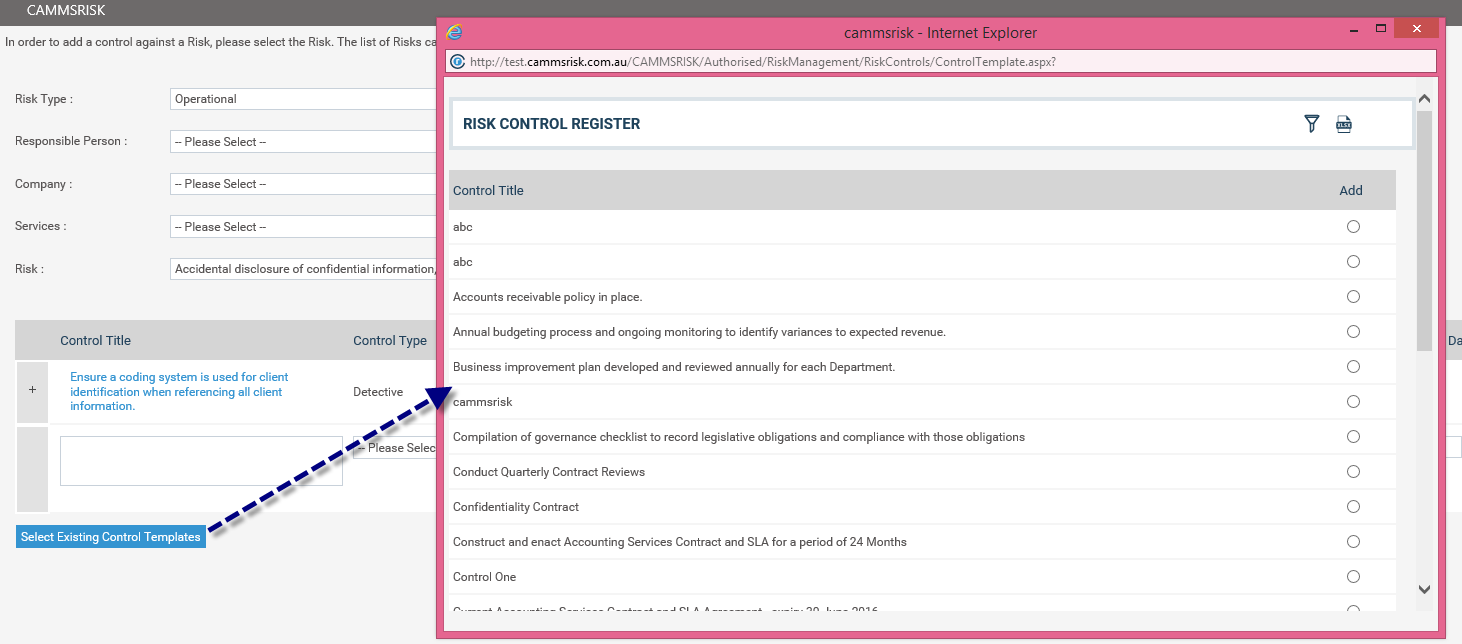Click the popup address bar URL
The image size is (1462, 644).
tap(762, 61)
